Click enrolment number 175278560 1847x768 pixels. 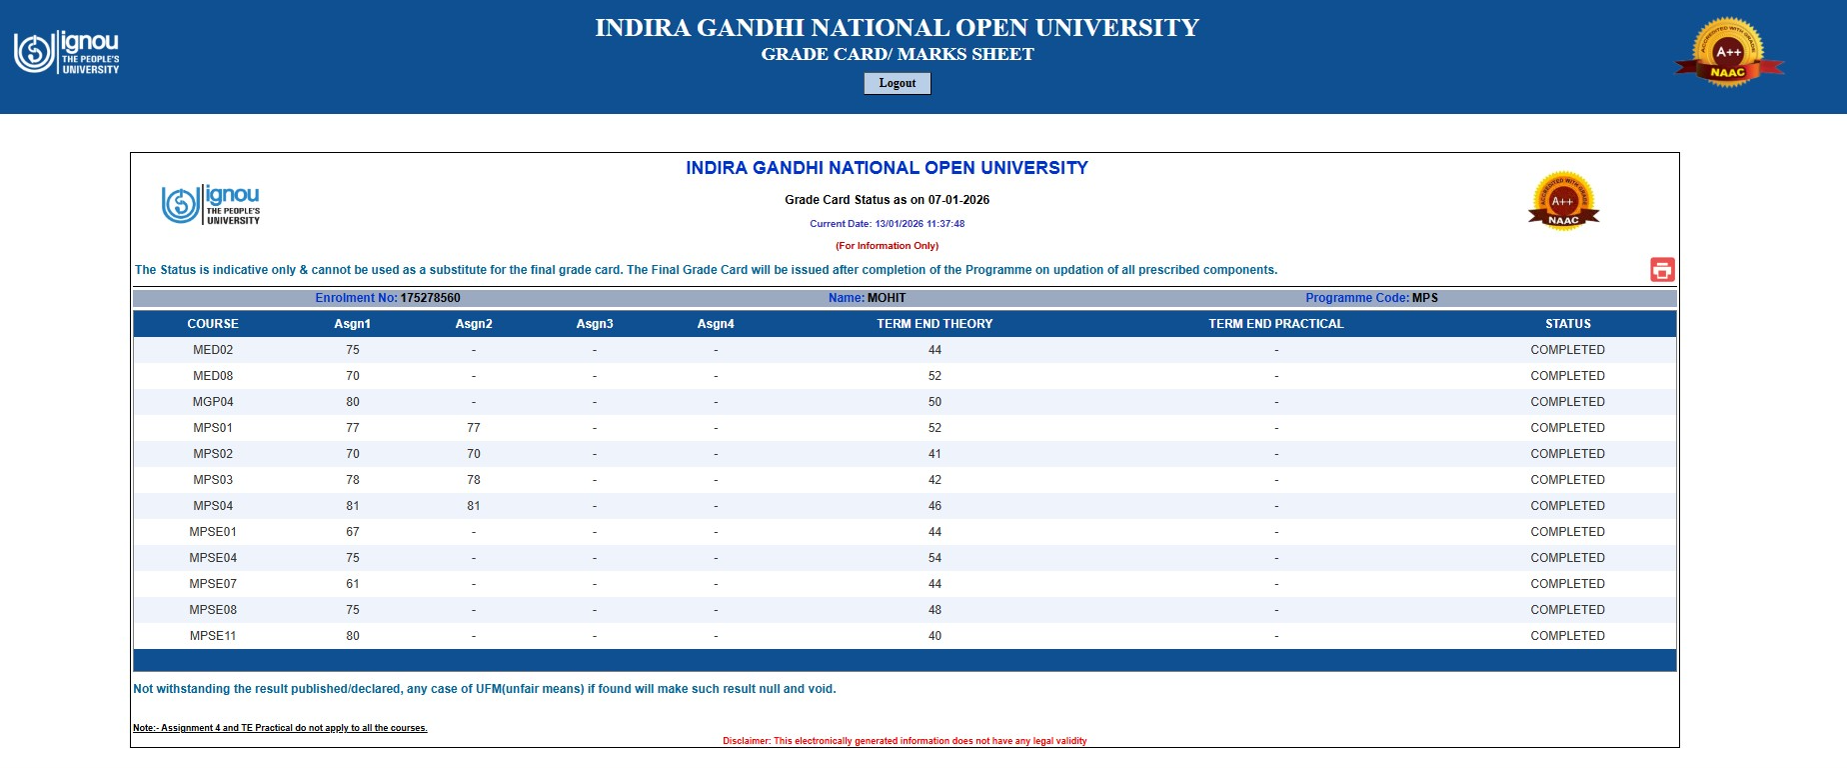(430, 298)
